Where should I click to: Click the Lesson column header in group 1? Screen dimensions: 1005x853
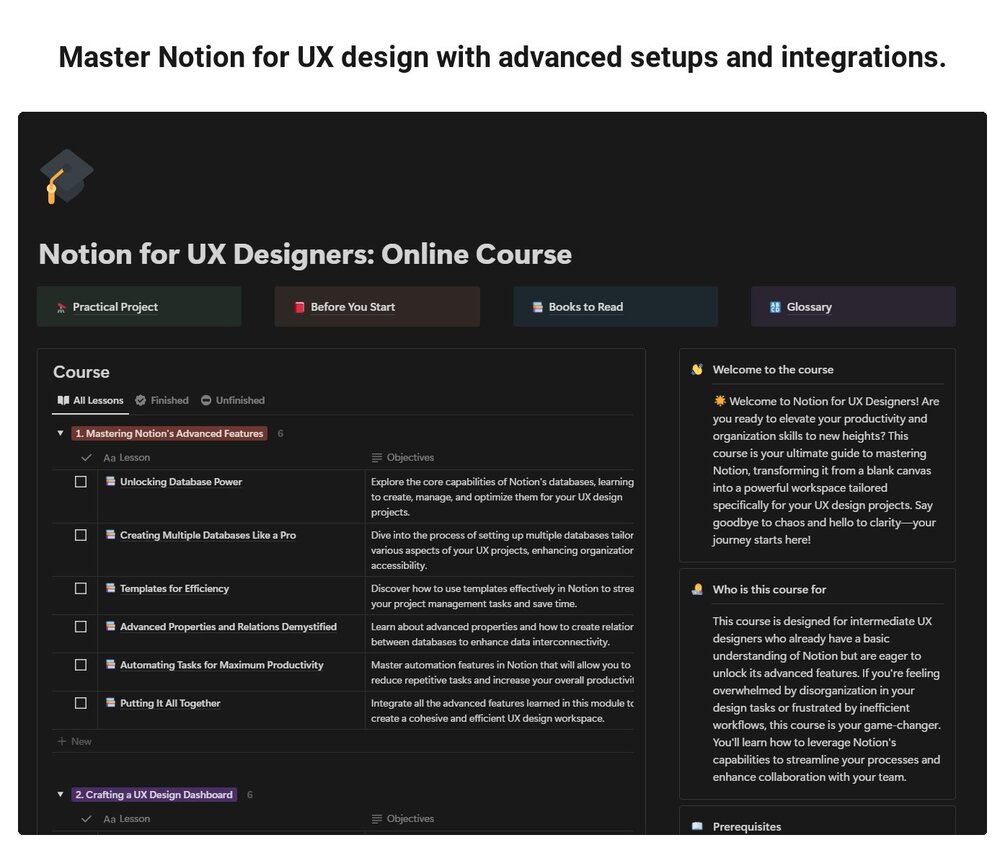pyautogui.click(x=127, y=458)
